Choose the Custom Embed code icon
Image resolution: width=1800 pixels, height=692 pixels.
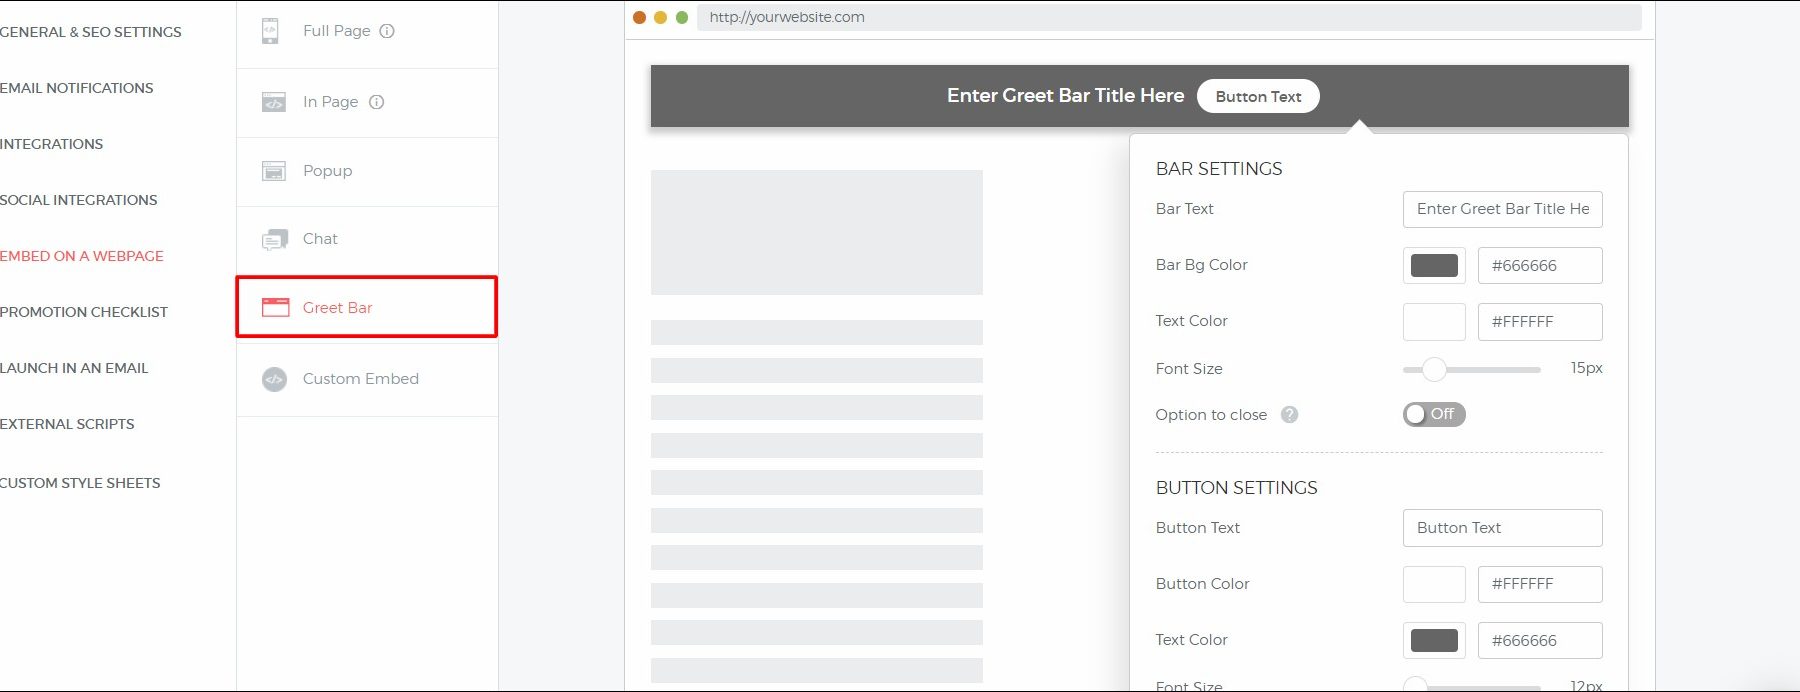click(273, 379)
